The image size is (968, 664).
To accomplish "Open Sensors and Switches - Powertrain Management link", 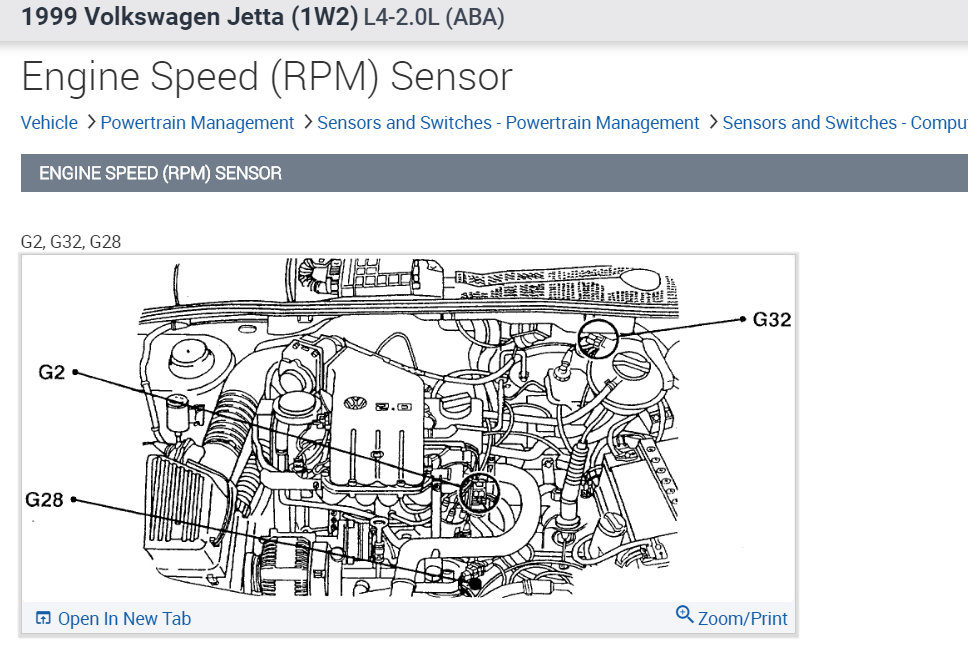I will [508, 123].
